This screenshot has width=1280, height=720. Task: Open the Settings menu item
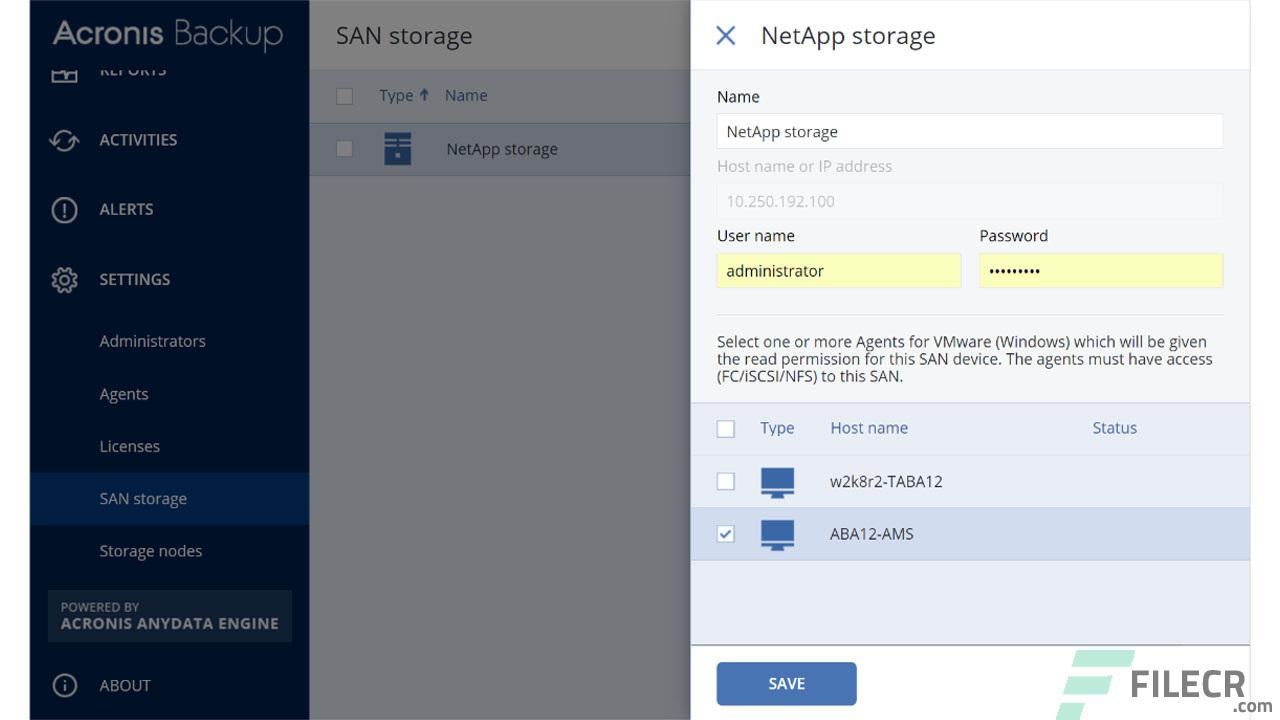tap(135, 280)
